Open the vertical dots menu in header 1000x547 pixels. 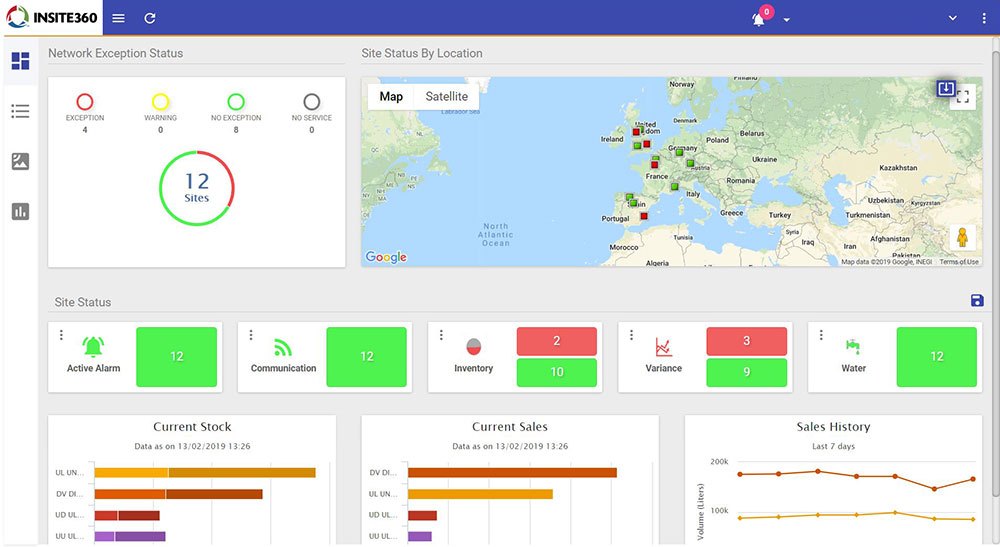point(983,18)
